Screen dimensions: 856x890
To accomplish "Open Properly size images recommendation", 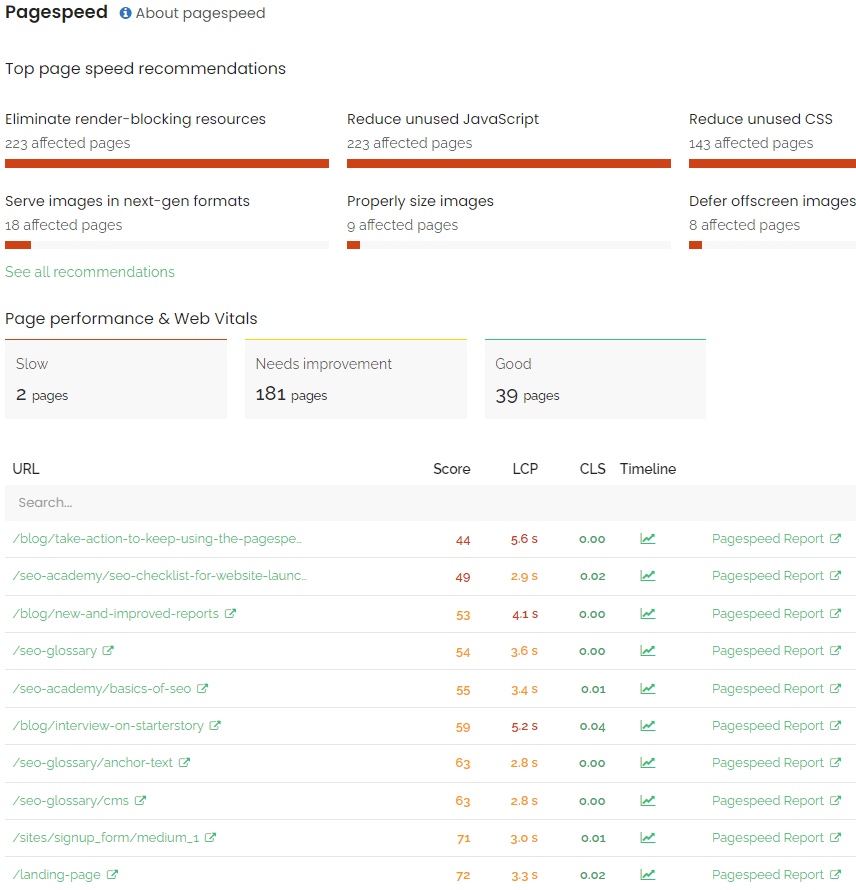I will tap(420, 201).
